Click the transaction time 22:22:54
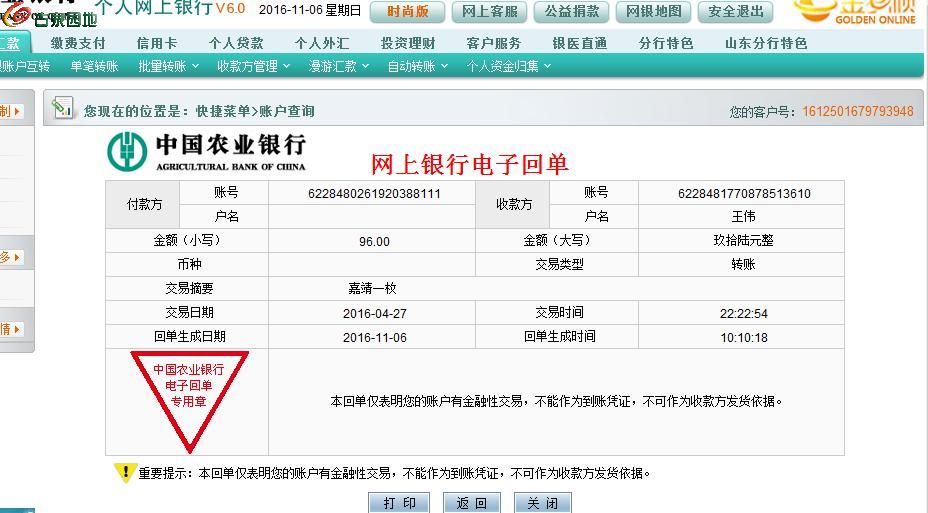Viewport: 928px width, 513px height. tap(743, 314)
